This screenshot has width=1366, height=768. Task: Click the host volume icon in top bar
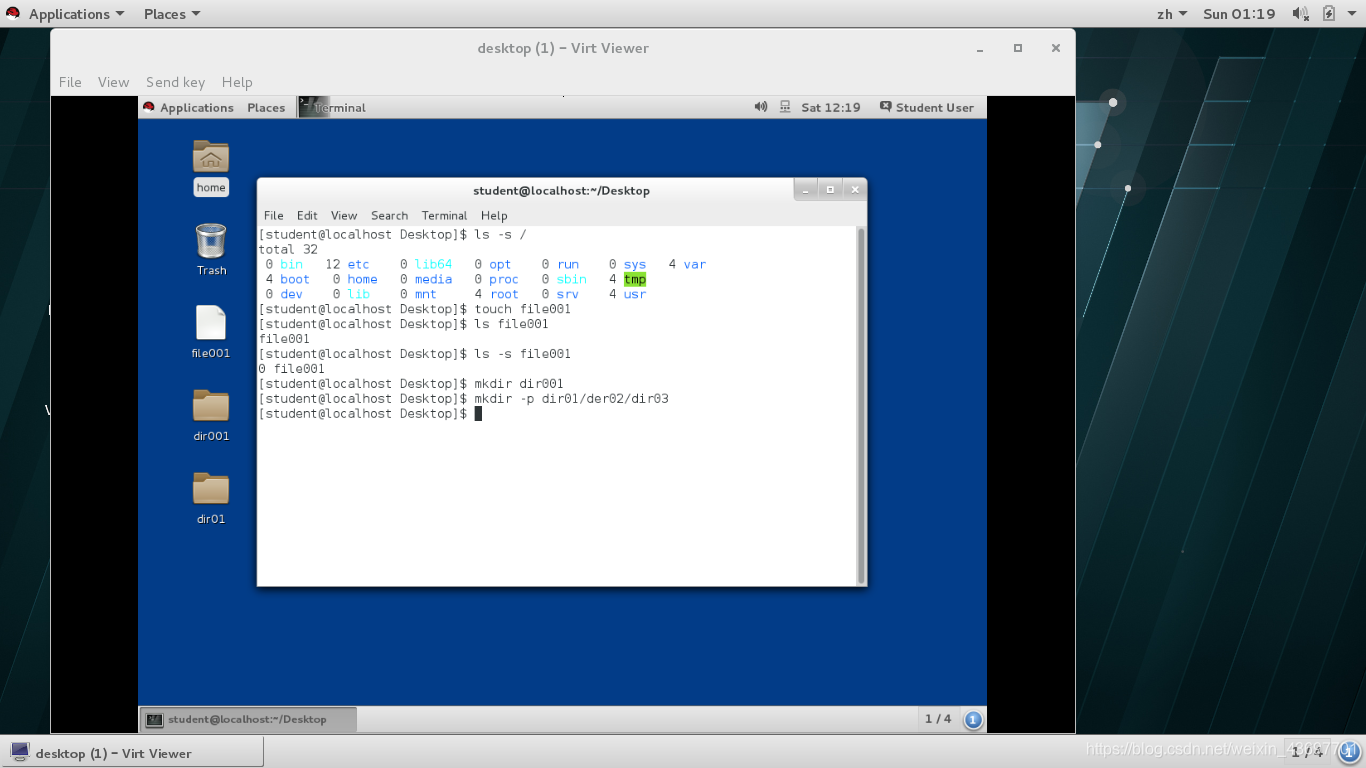click(x=1300, y=14)
